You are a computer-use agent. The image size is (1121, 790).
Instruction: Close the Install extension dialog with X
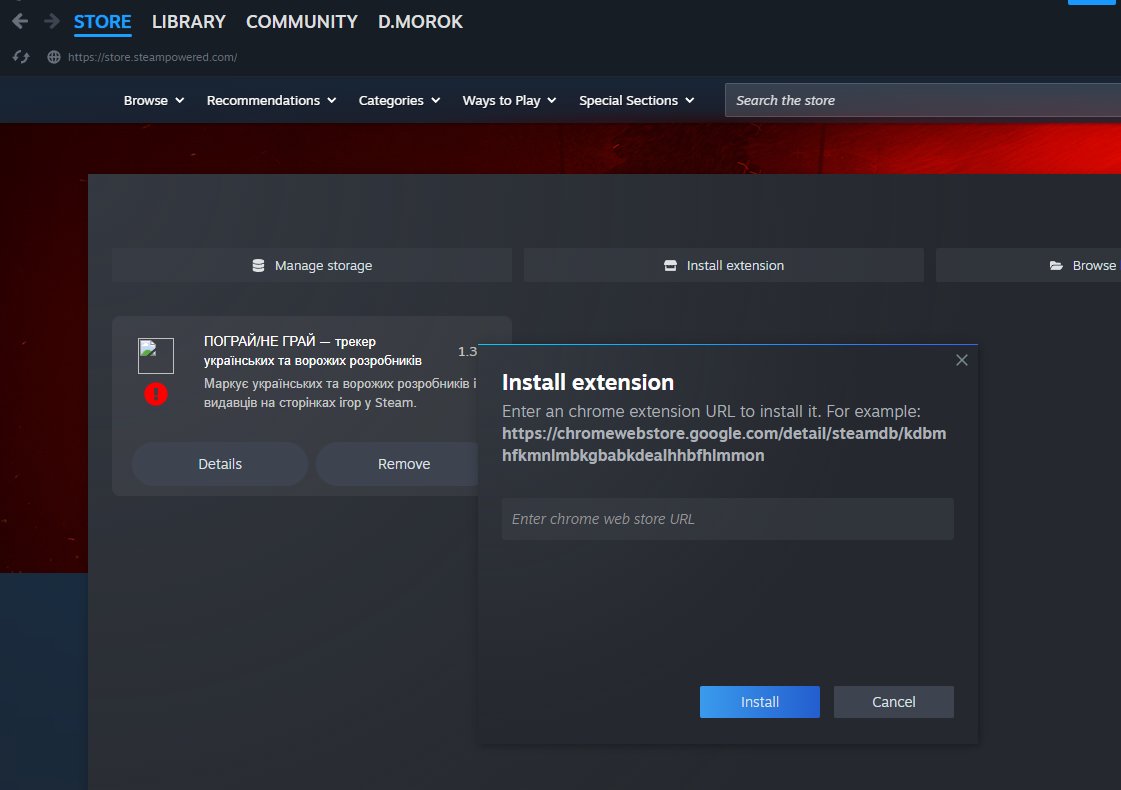click(962, 360)
